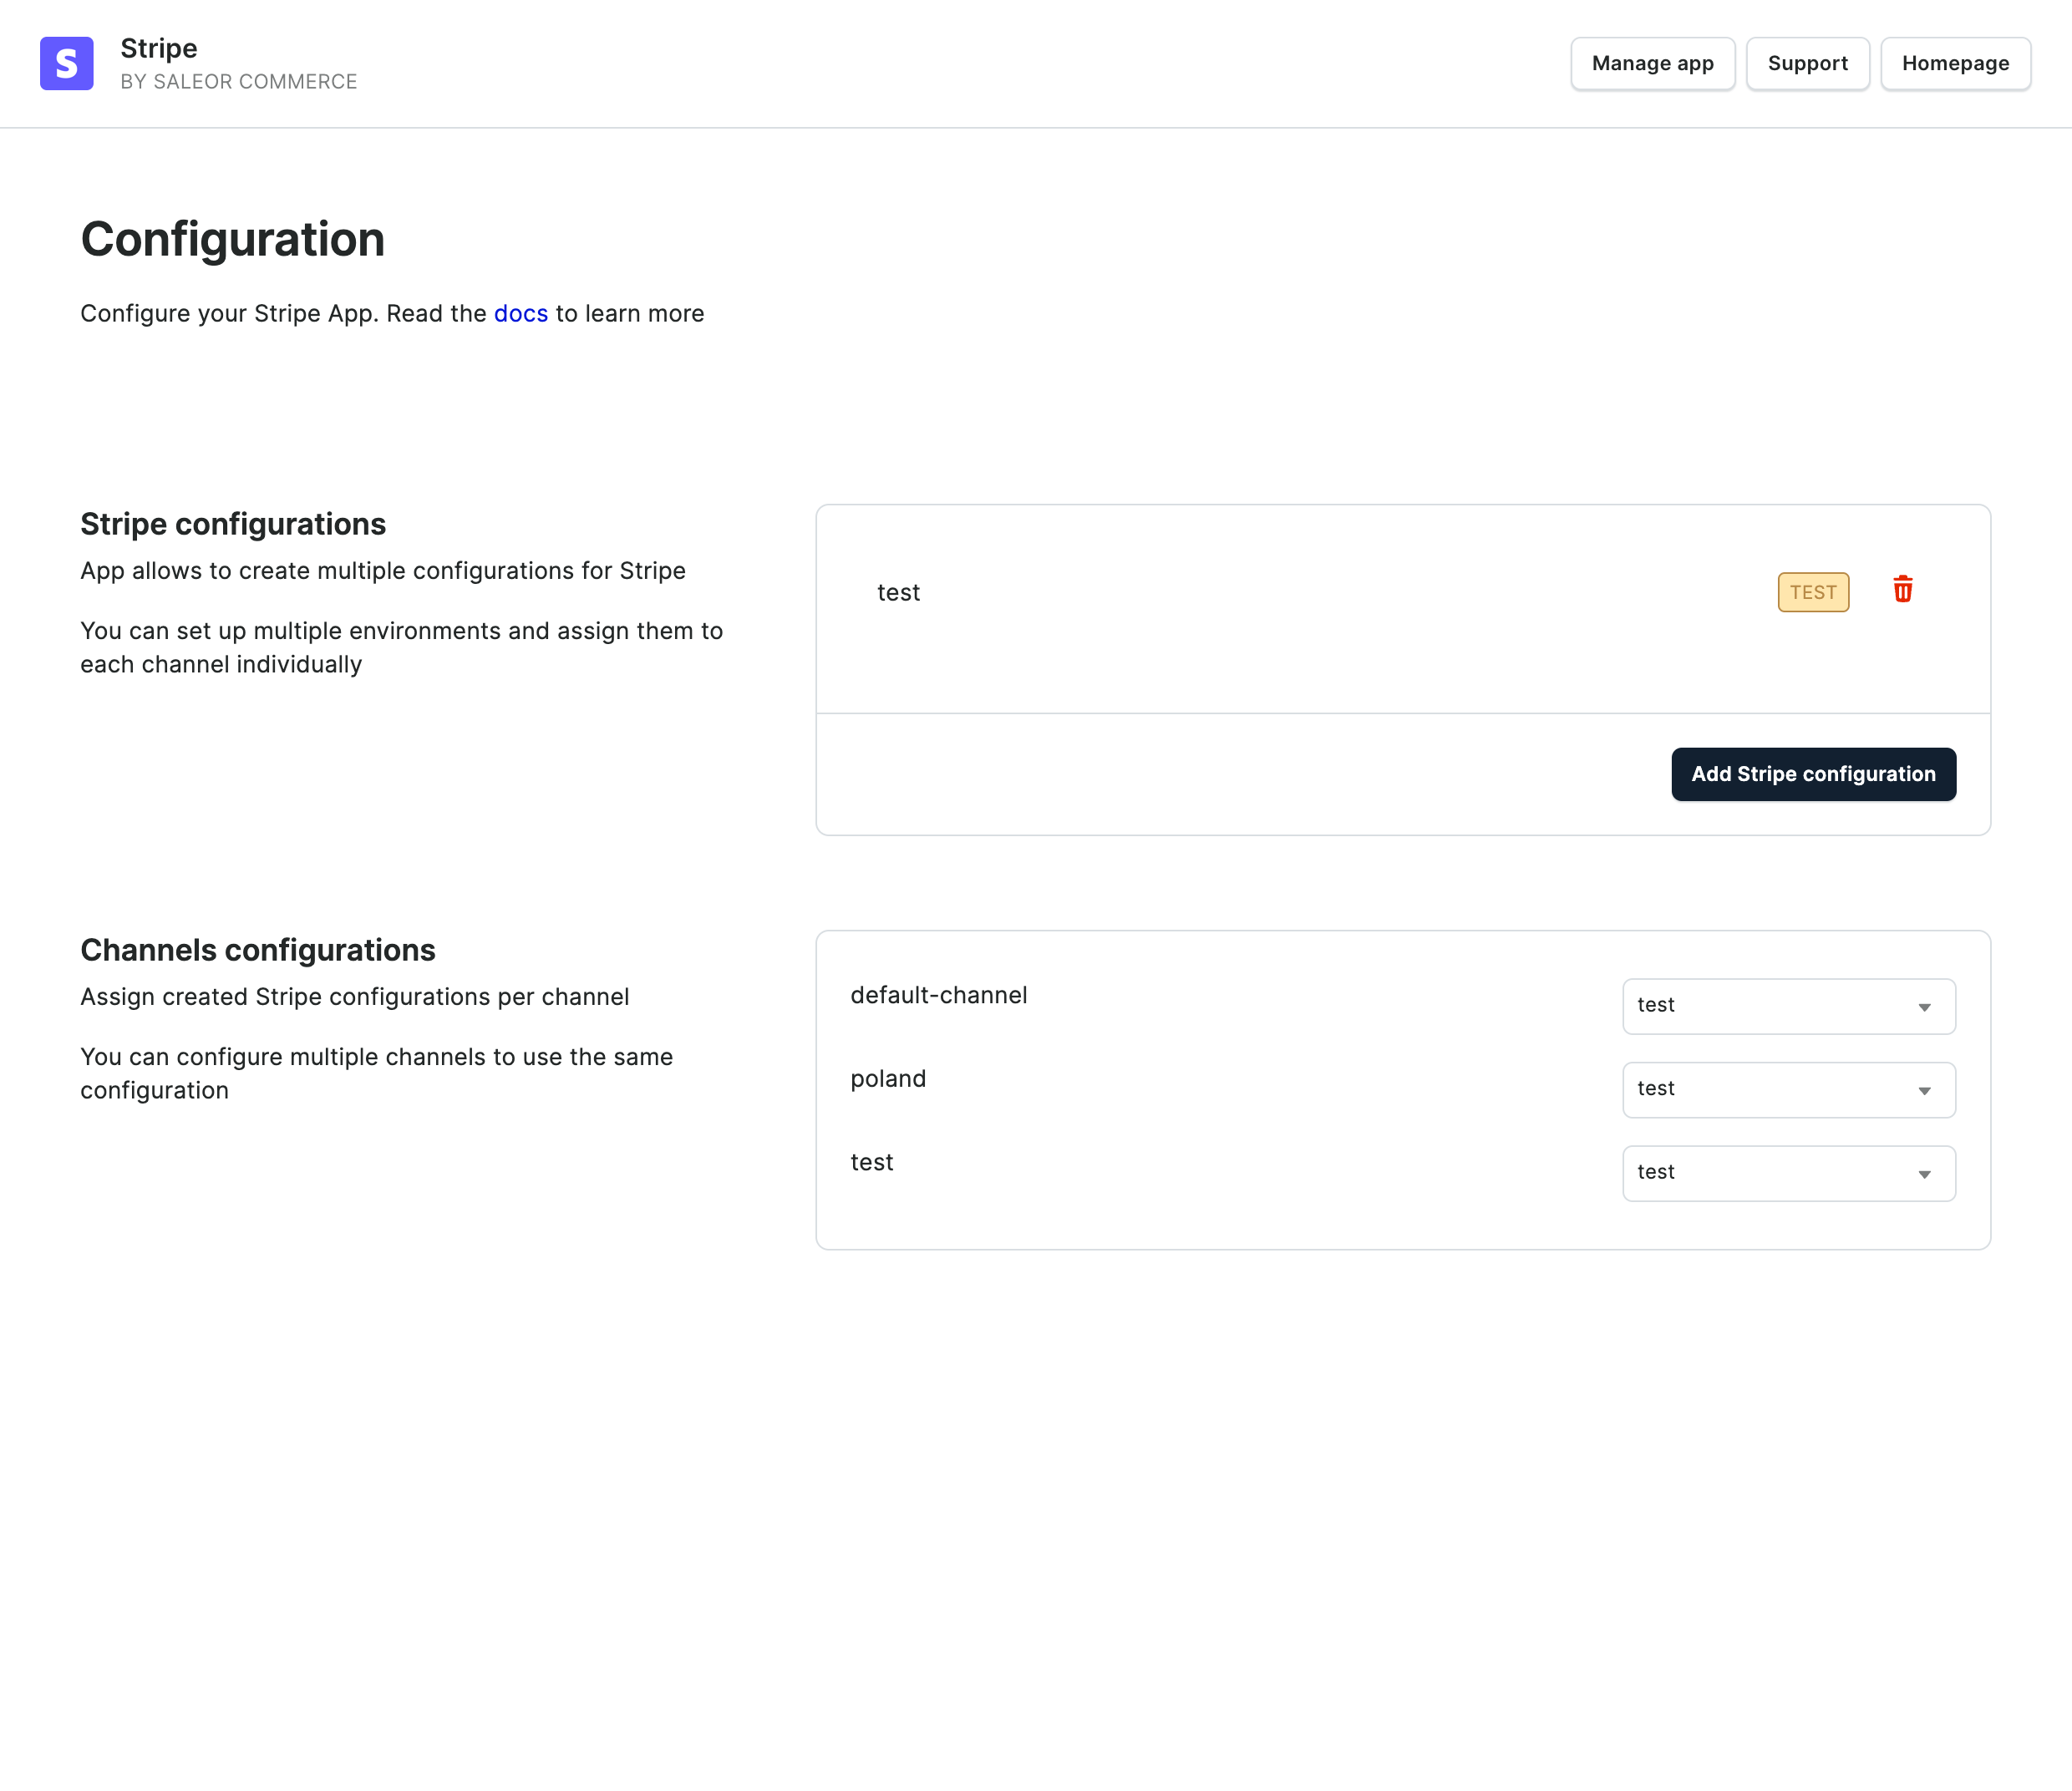Click the Stripe app logo
2072x1791 pixels.
pos(65,63)
